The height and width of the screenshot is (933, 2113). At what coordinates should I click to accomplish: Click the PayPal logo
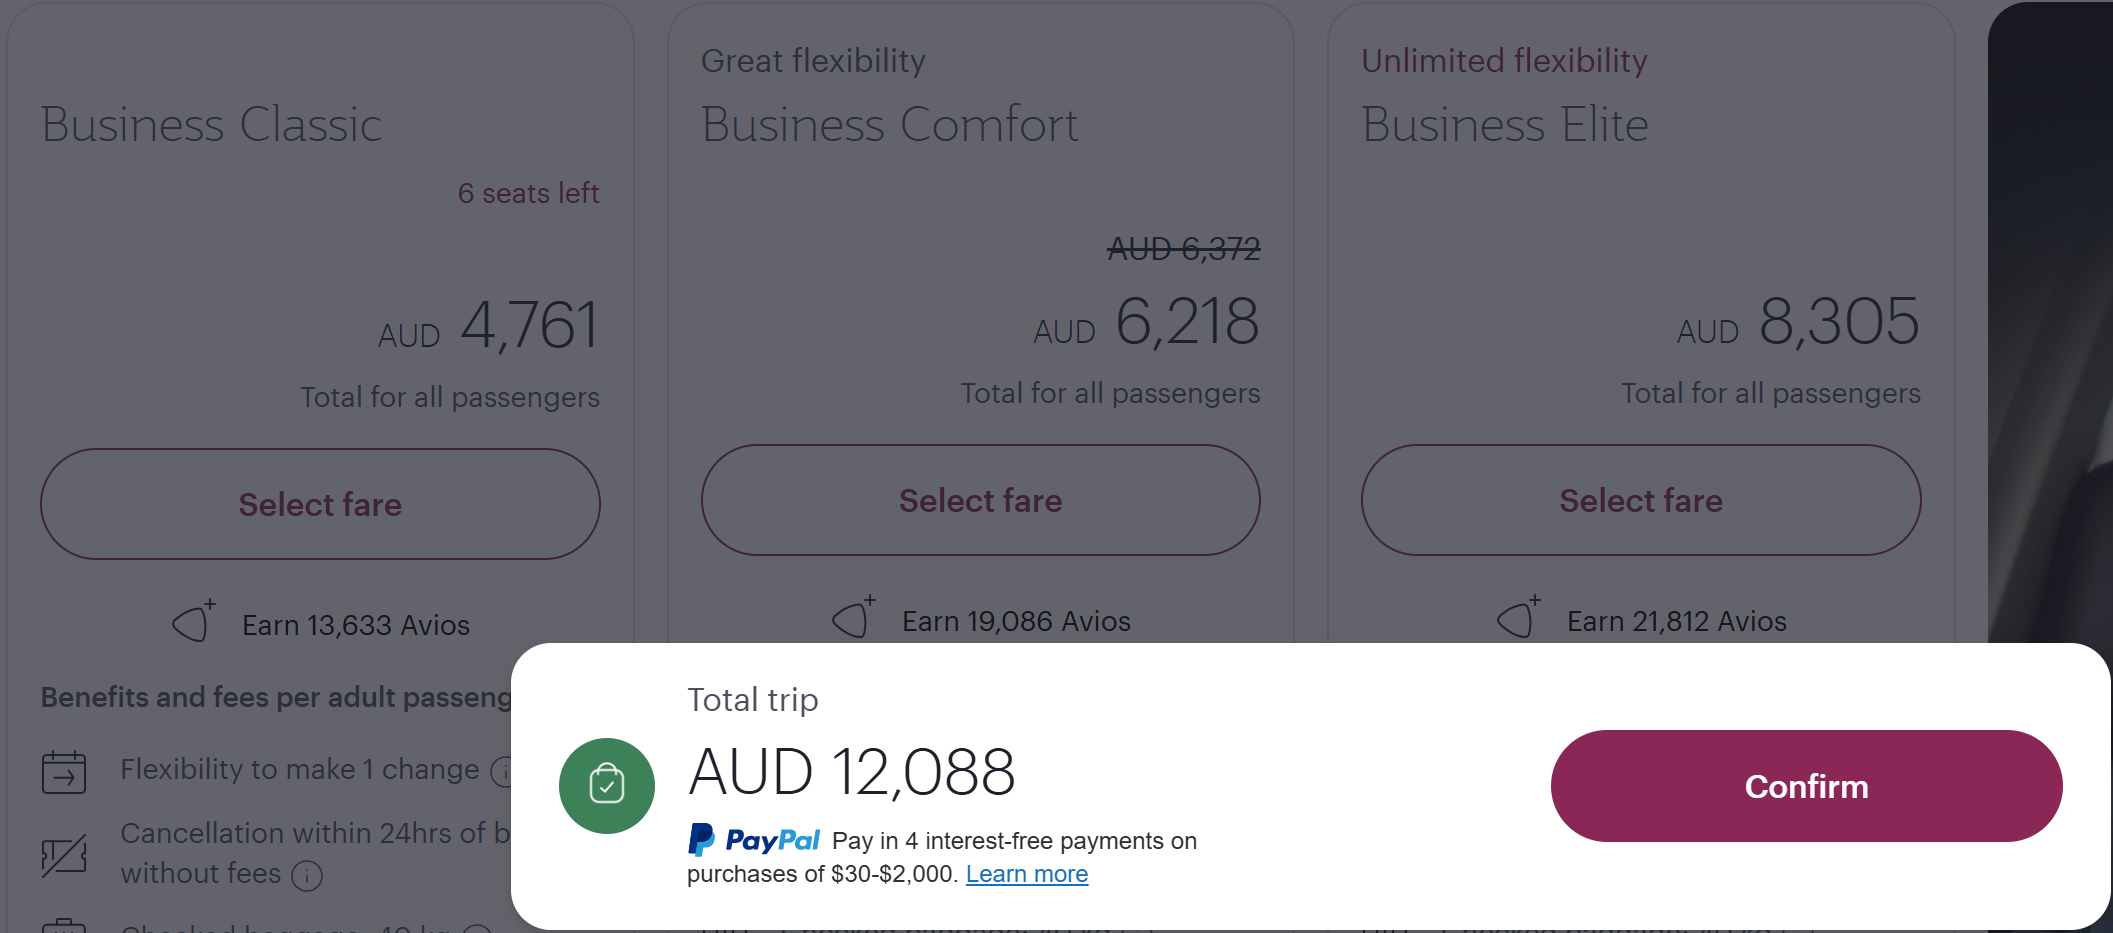[x=754, y=840]
